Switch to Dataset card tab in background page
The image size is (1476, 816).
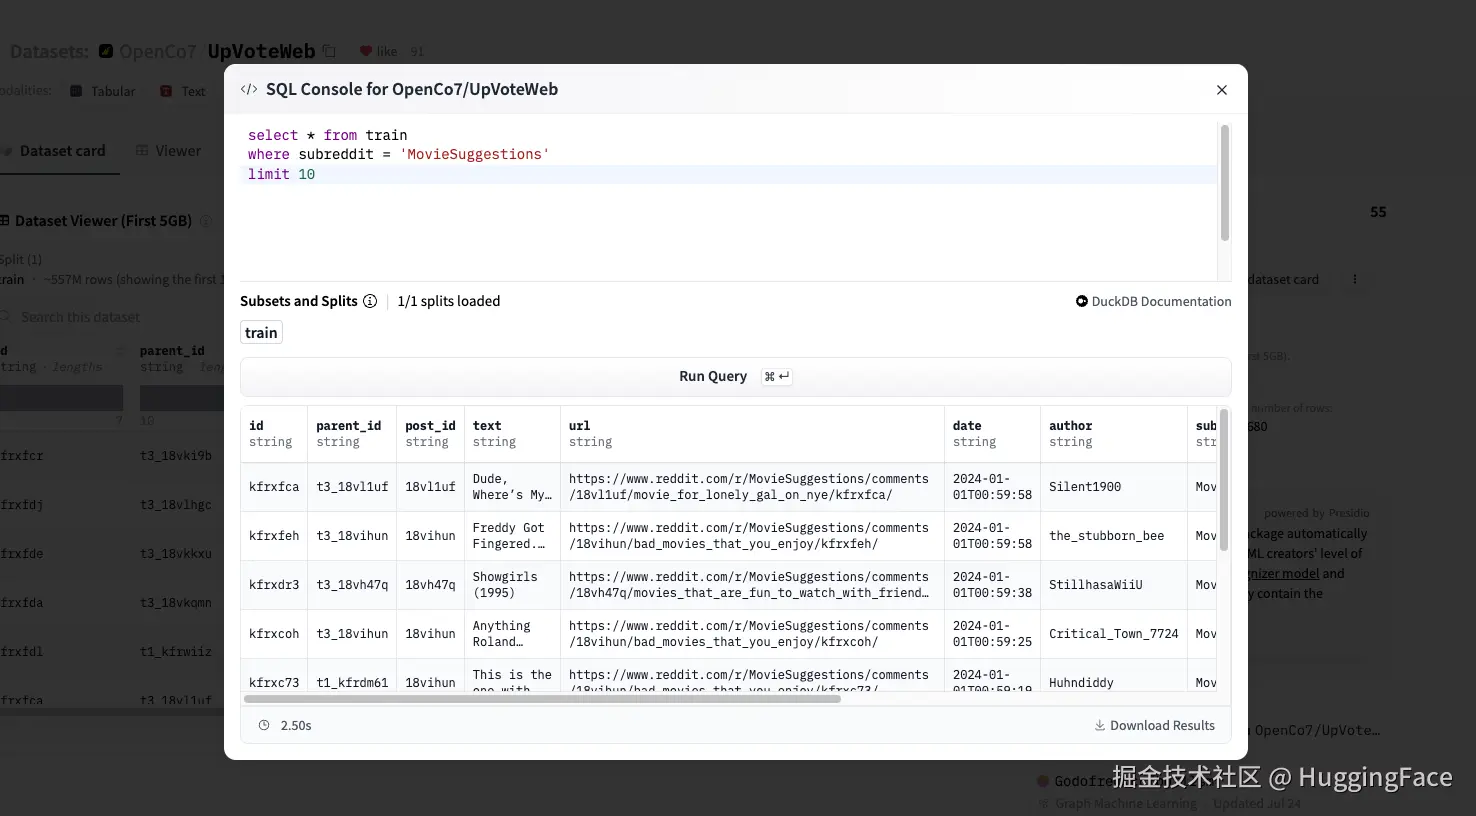click(60, 151)
